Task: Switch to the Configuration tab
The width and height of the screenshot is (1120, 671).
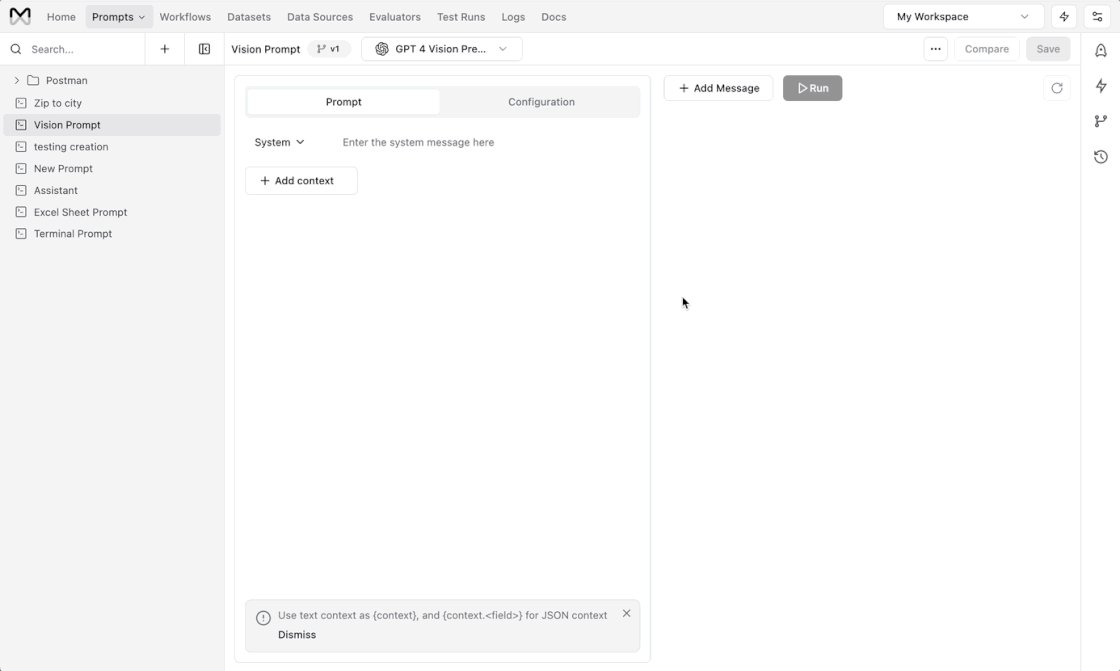Action: point(541,101)
